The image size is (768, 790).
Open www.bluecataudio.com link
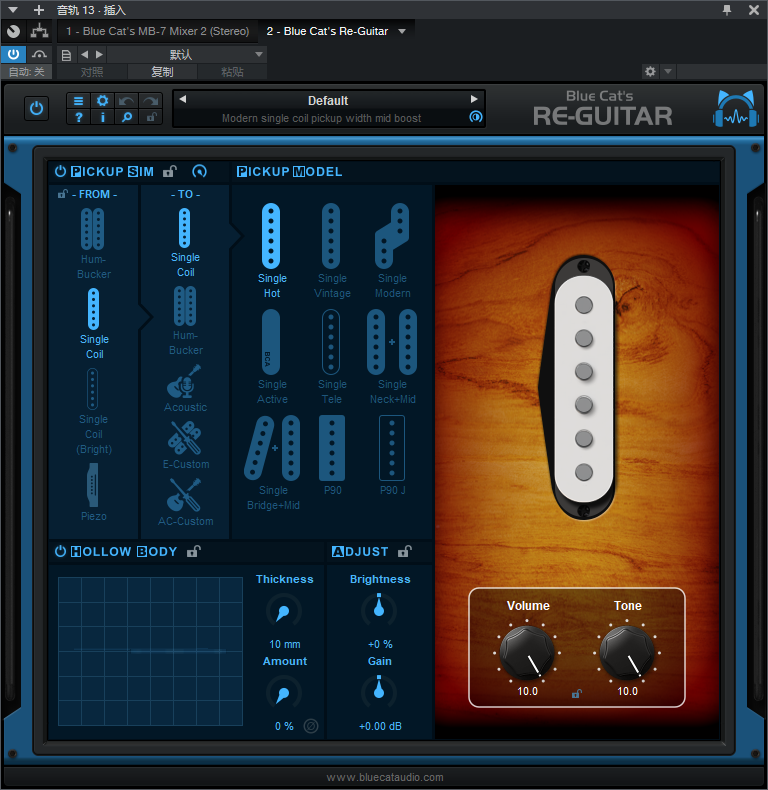point(385,777)
